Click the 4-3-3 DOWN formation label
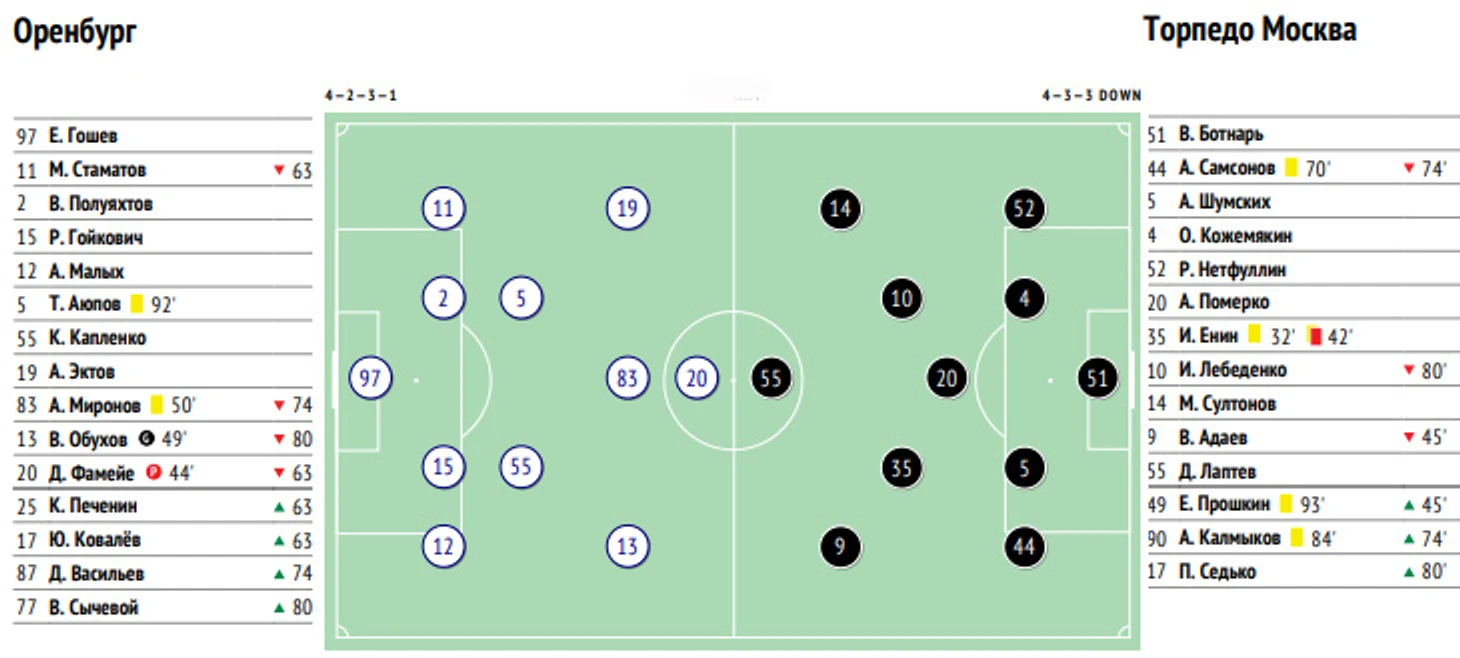Screen dimensions: 1460x658 pyautogui.click(x=1090, y=96)
